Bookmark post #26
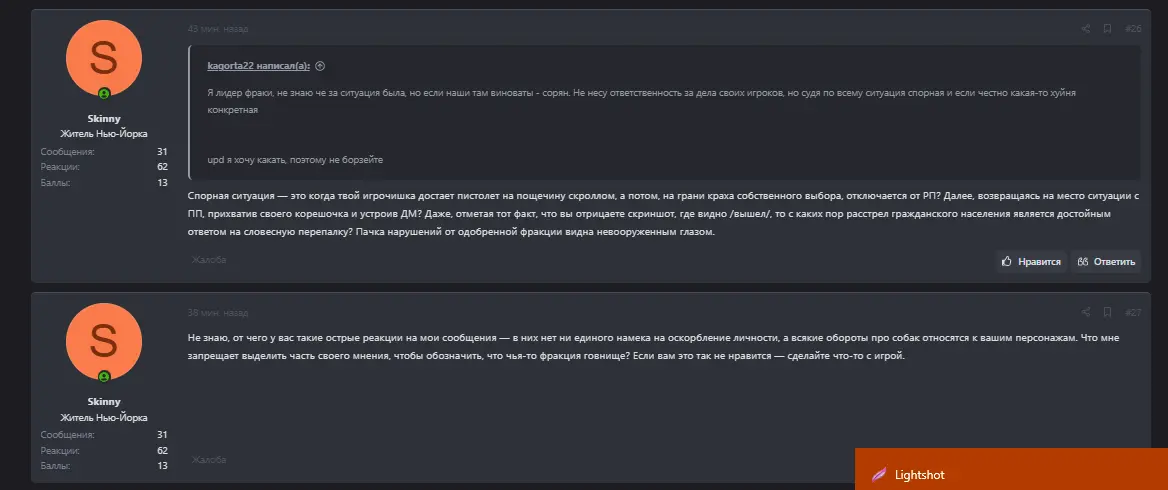The height and width of the screenshot is (490, 1168). [x=1107, y=29]
